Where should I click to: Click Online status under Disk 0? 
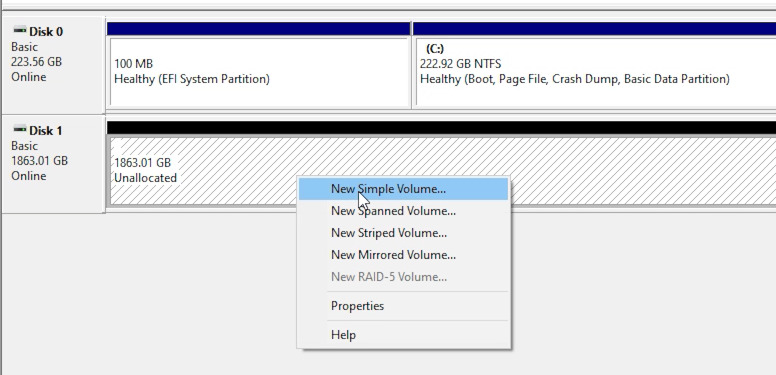tap(29, 77)
